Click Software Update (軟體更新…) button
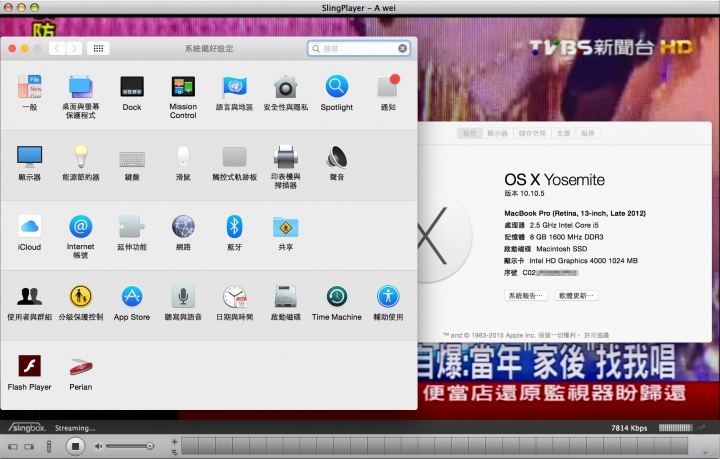 [576, 296]
